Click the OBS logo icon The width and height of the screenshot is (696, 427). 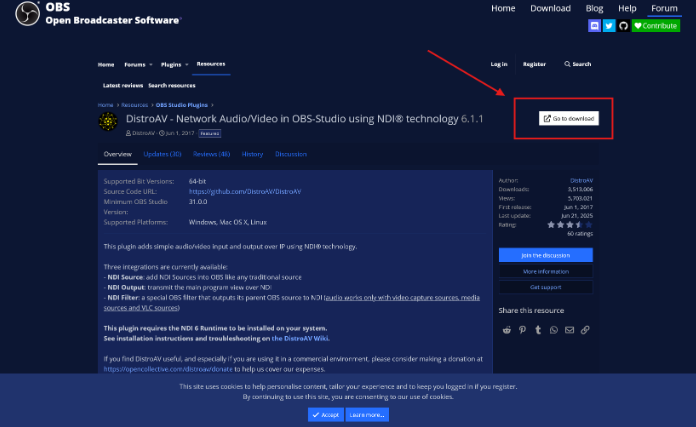28,13
